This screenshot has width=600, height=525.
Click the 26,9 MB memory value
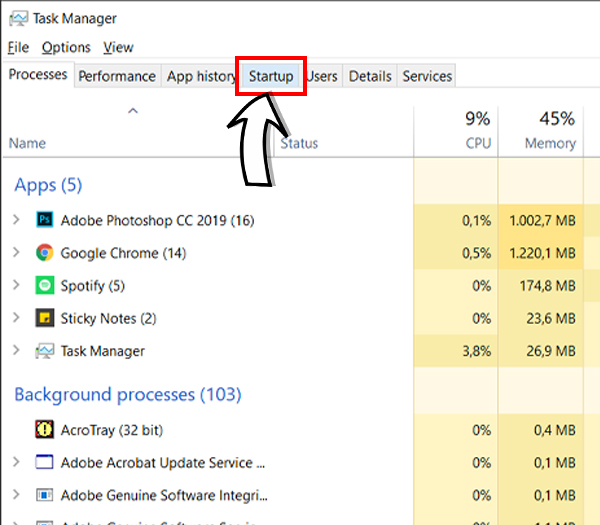tap(551, 351)
